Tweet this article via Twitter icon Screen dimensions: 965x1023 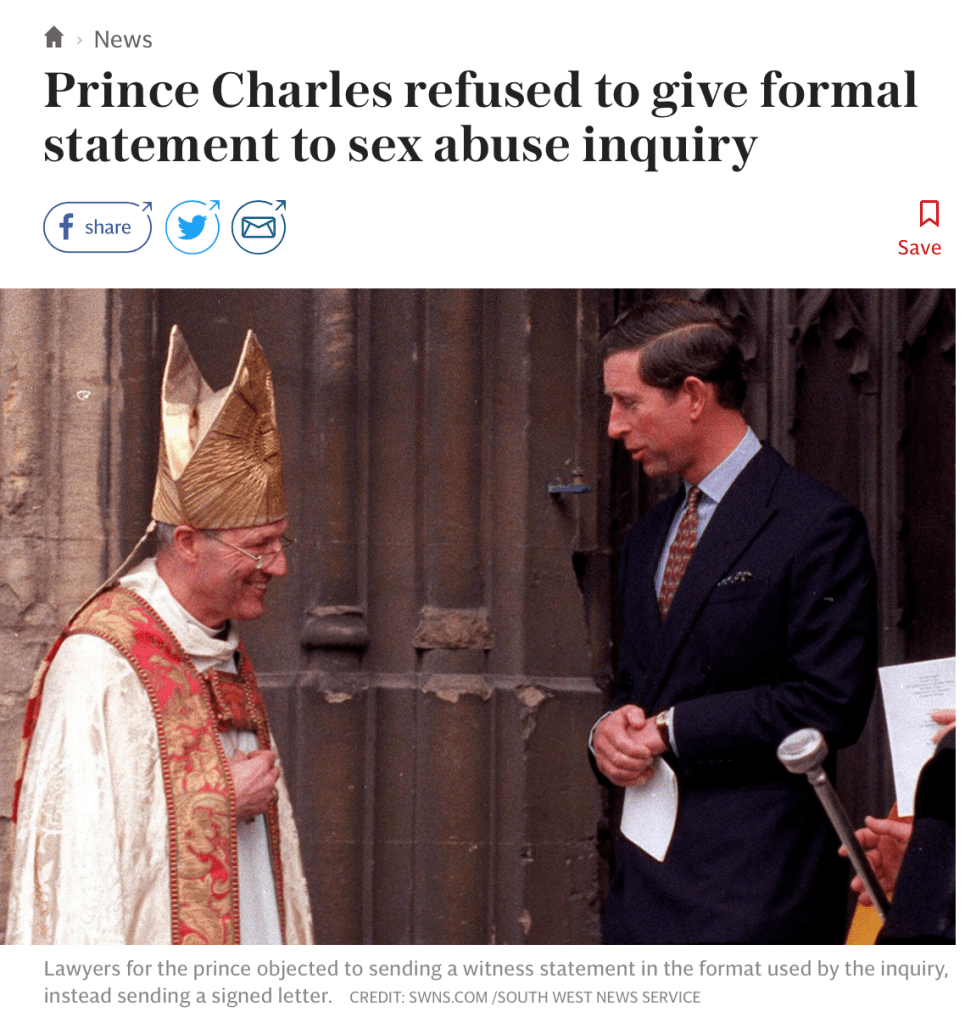click(x=192, y=227)
